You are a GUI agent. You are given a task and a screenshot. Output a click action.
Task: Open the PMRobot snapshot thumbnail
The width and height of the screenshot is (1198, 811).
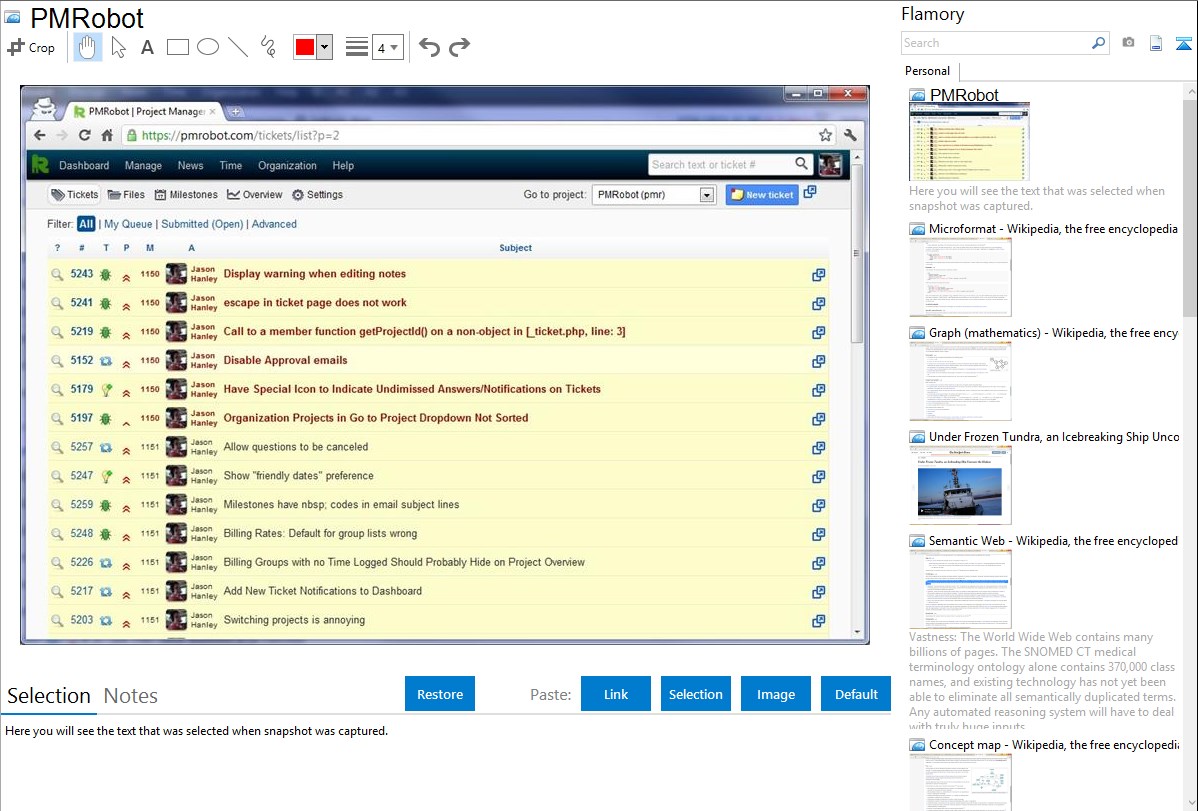point(969,142)
